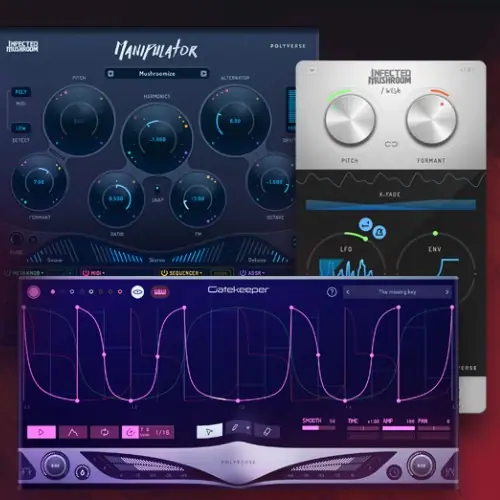500x500 pixels.
Task: Click the Gatekeeper play trigger mode button
Action: click(x=41, y=432)
